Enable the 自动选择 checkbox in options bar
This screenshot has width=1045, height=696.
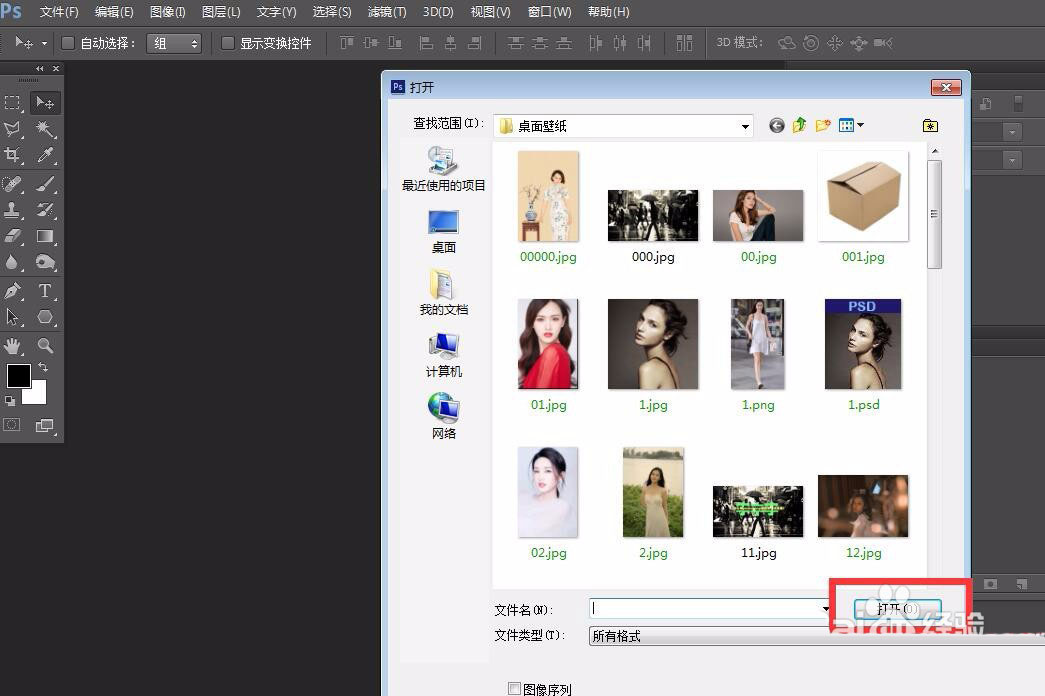click(x=67, y=42)
